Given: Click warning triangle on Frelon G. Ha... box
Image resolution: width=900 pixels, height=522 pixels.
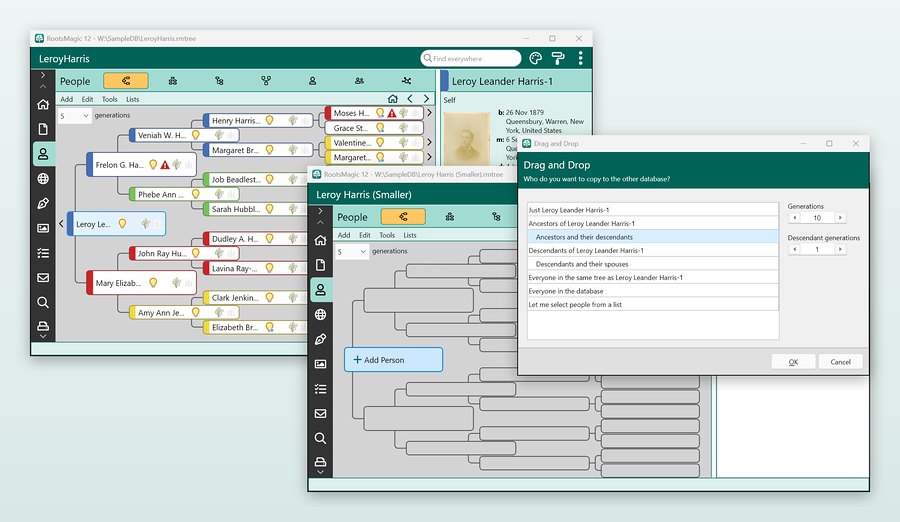Looking at the screenshot, I should point(165,165).
